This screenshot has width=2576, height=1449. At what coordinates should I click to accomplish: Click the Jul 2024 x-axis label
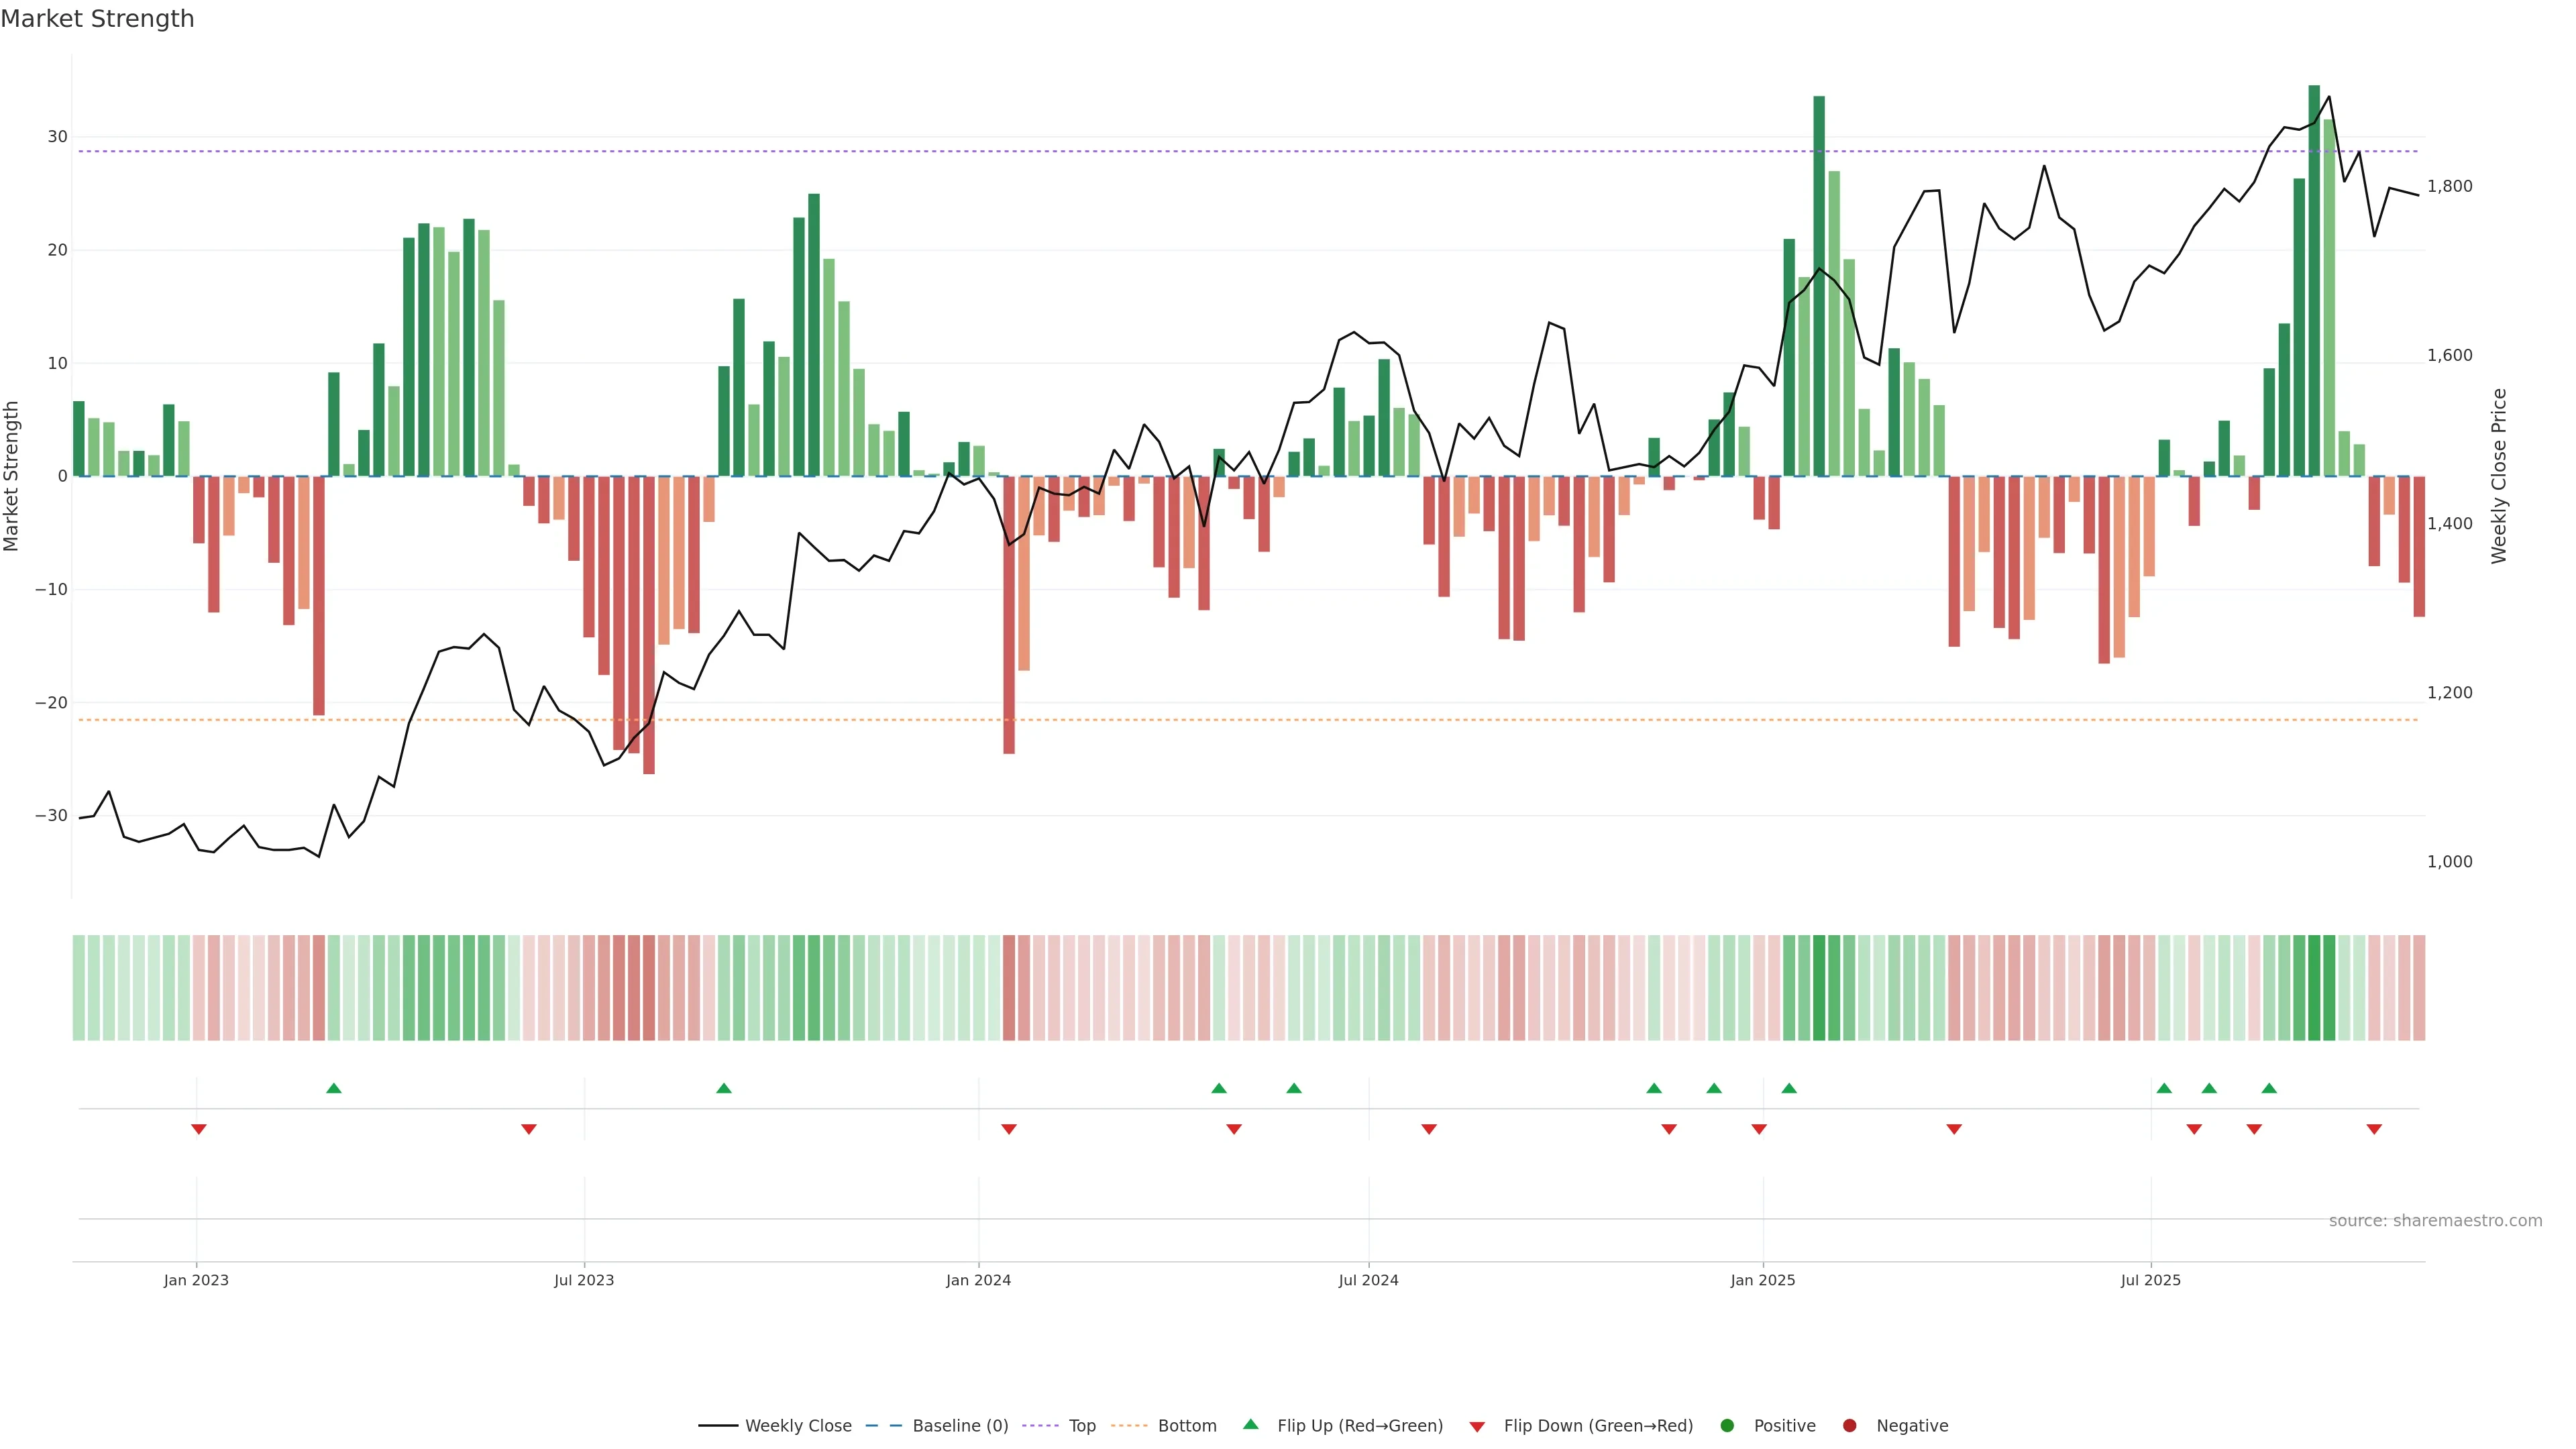pyautogui.click(x=1368, y=1280)
